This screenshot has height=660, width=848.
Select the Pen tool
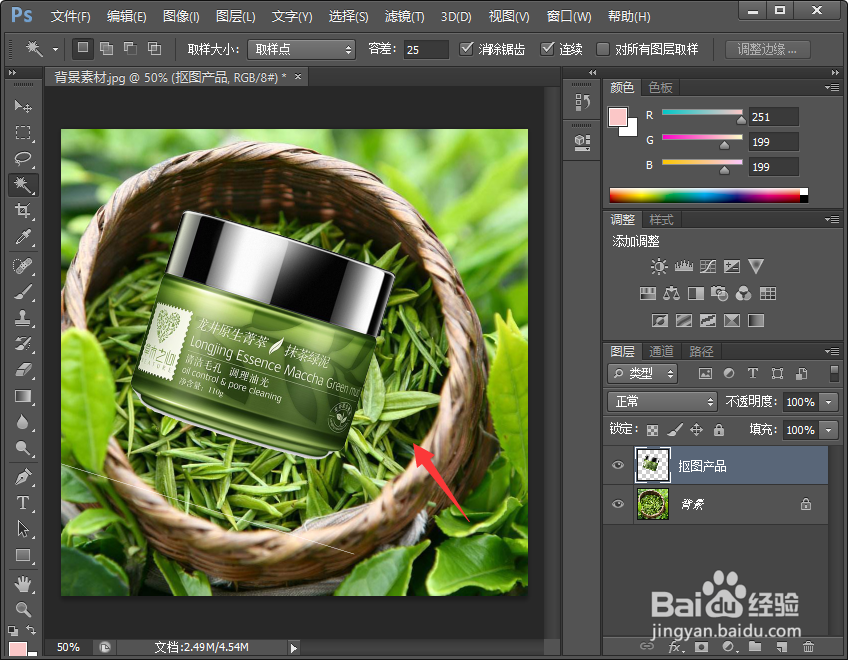23,477
